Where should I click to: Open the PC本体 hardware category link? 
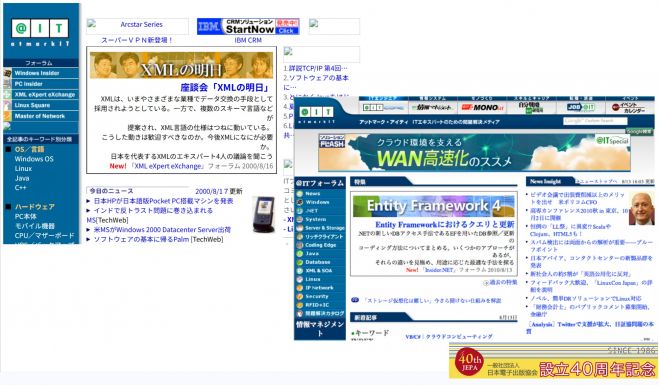26,216
